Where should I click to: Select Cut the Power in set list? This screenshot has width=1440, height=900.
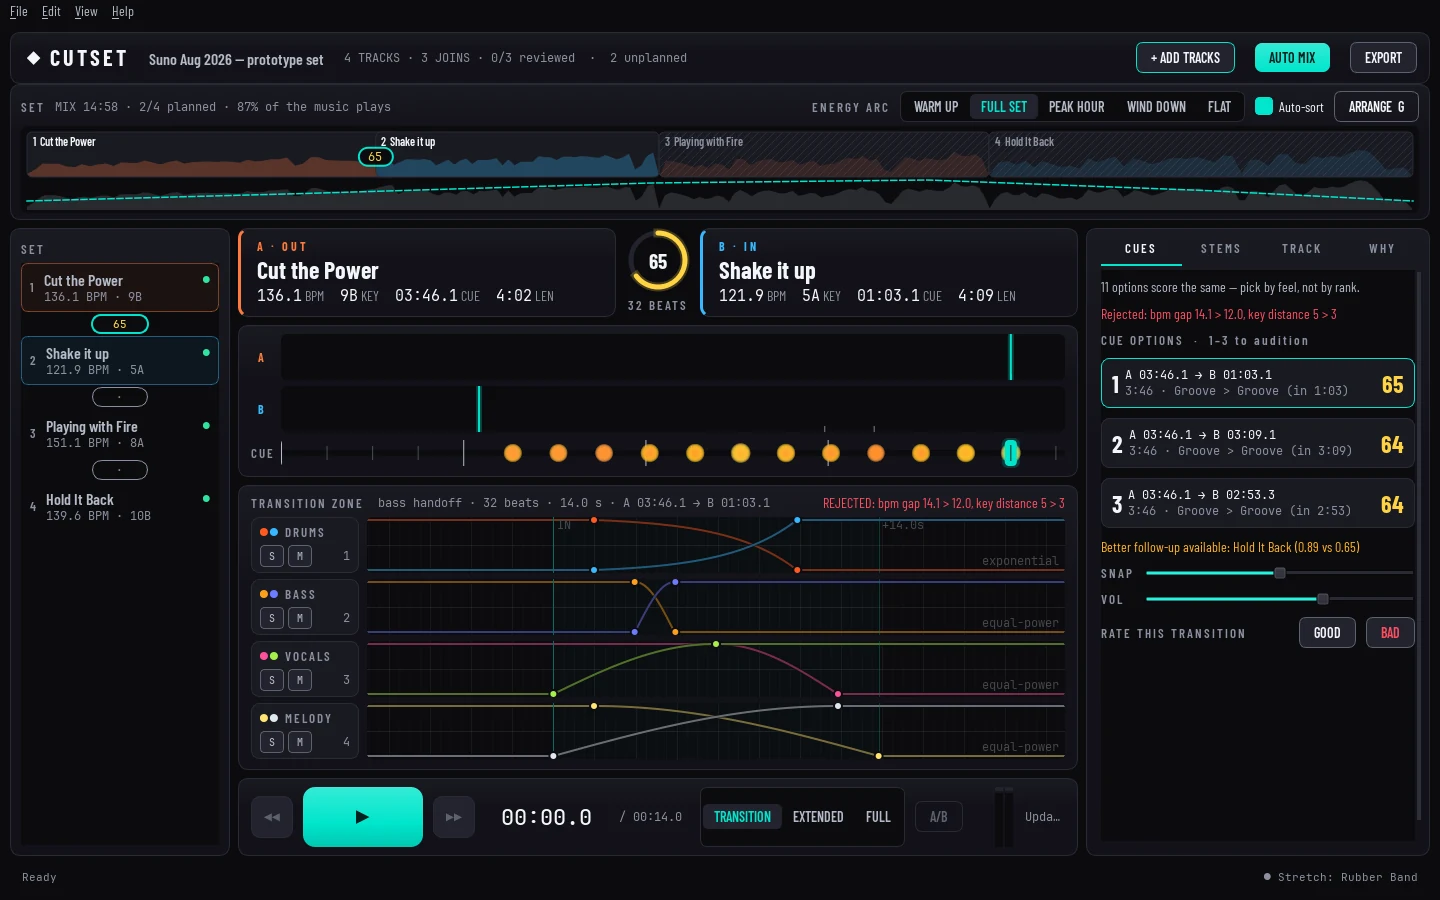coord(120,288)
